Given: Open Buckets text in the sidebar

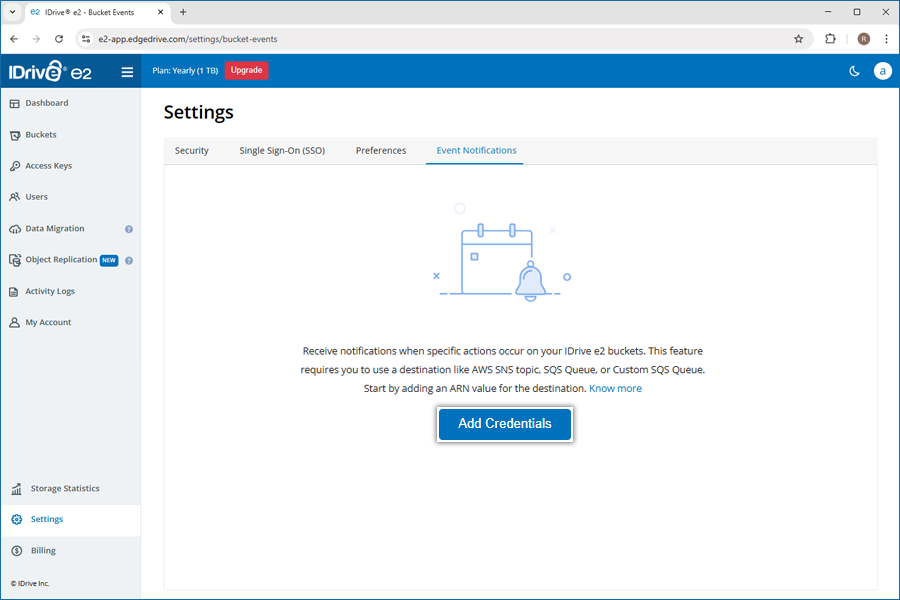Looking at the screenshot, I should coord(41,135).
